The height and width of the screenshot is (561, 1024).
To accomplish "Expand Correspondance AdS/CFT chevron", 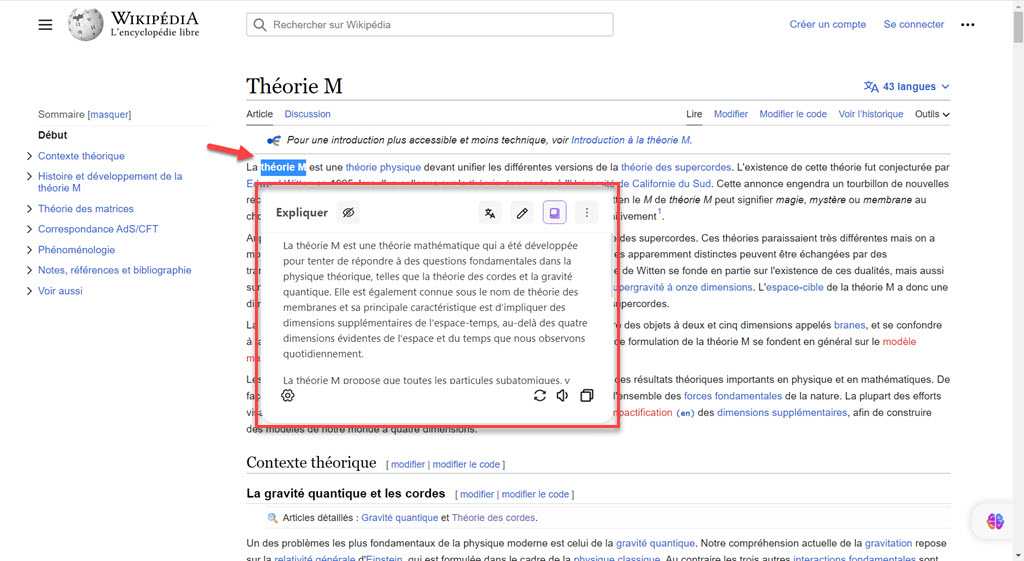I will point(29,229).
